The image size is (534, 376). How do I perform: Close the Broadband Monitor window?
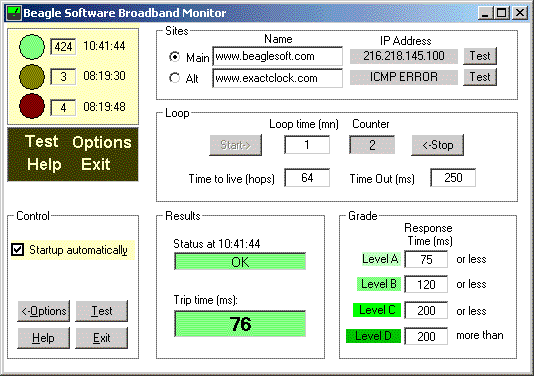pyautogui.click(x=520, y=13)
